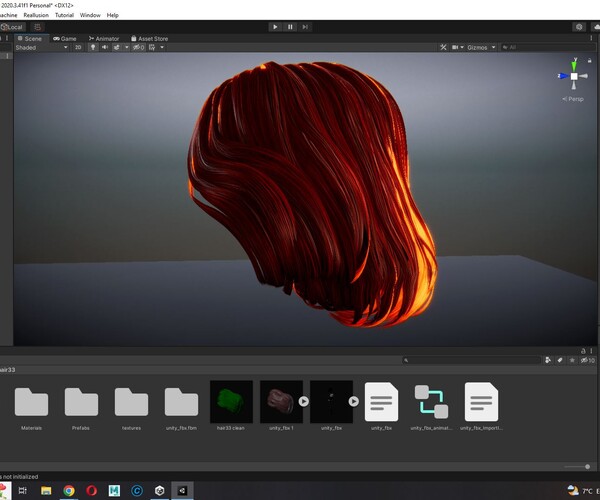Switch to the Game tab
Screen dimensions: 600x500
tap(65, 39)
